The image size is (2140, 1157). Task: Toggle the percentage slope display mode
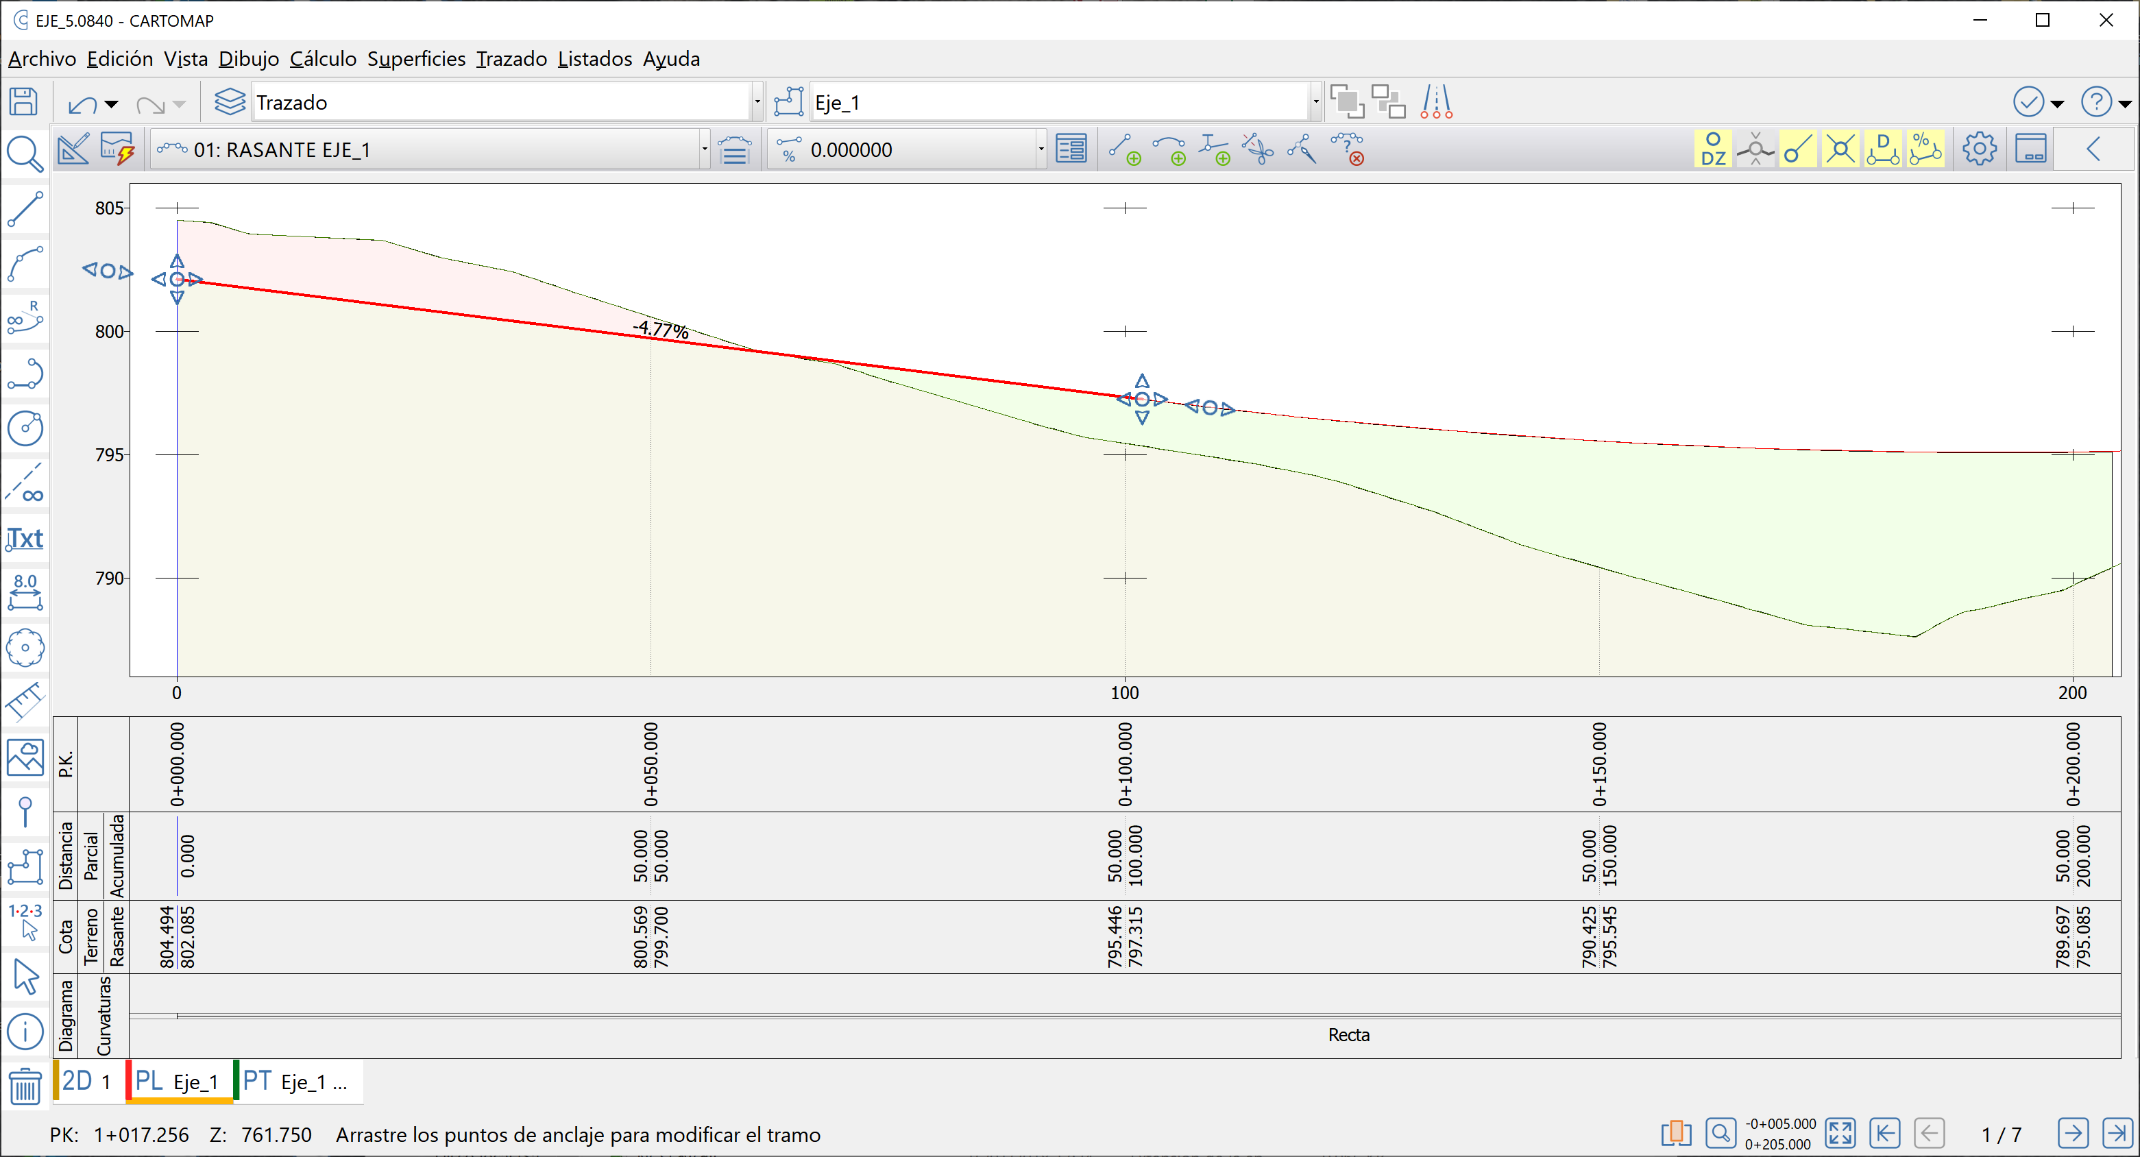click(1925, 148)
